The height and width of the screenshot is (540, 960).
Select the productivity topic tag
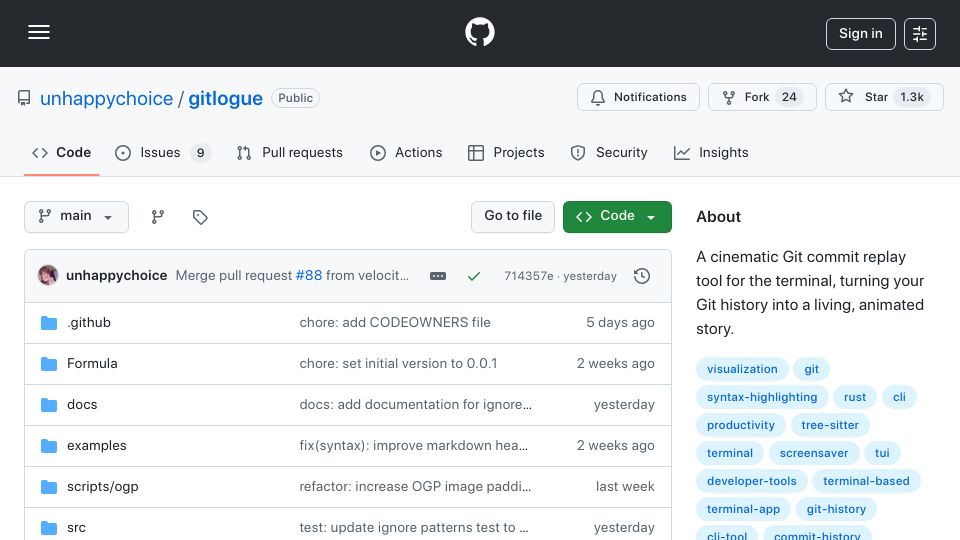[x=740, y=426]
